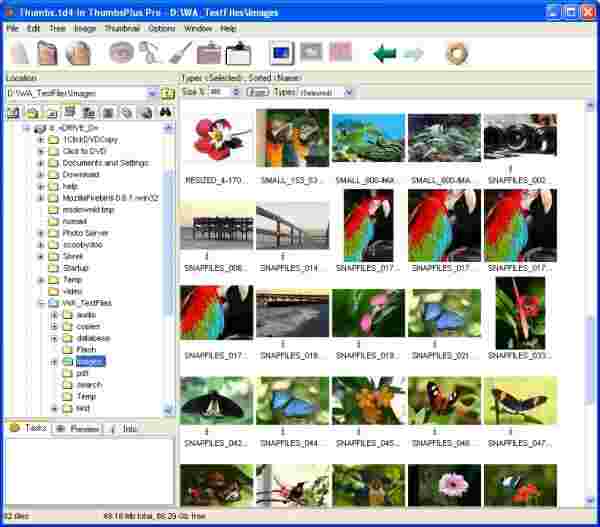The width and height of the screenshot is (600, 527).
Task: Open the Thumbnail menu
Action: pos(122,29)
